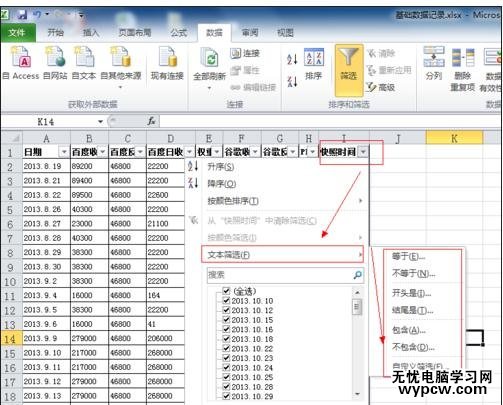Click the From Text import icon
Viewport: 503px width, 405px height.
pyautogui.click(x=84, y=63)
